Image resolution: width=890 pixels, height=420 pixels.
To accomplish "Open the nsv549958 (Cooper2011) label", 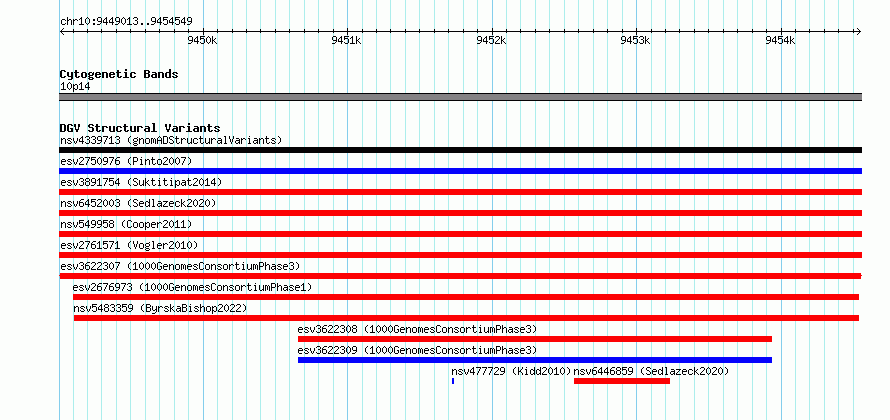I will pyautogui.click(x=126, y=224).
